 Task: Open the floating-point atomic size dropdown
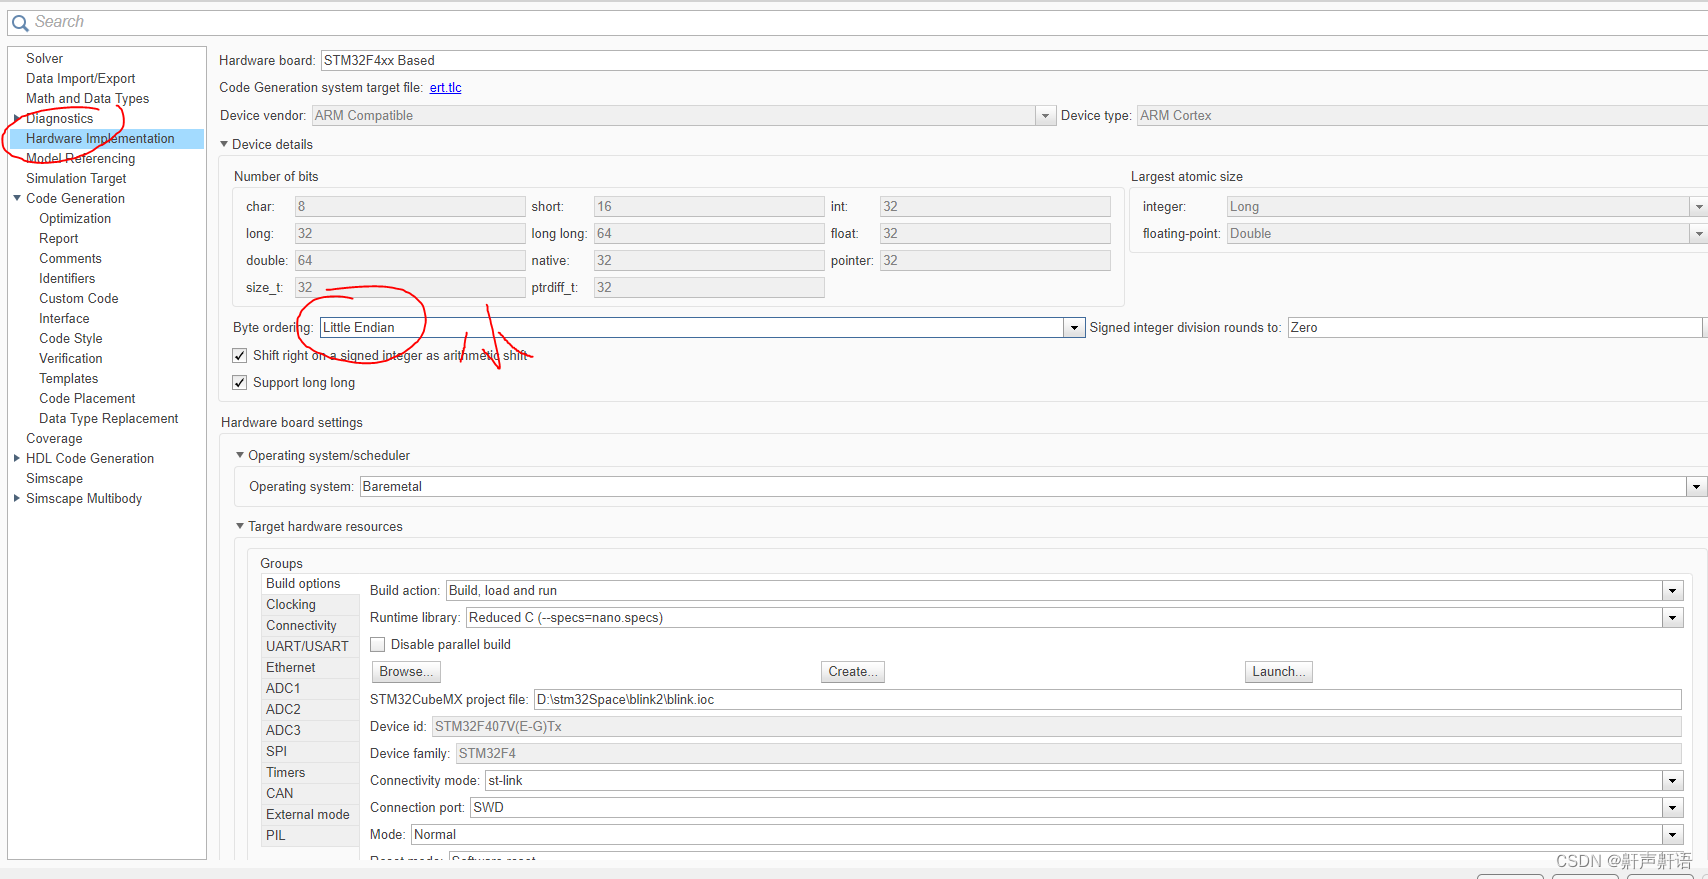(1697, 233)
